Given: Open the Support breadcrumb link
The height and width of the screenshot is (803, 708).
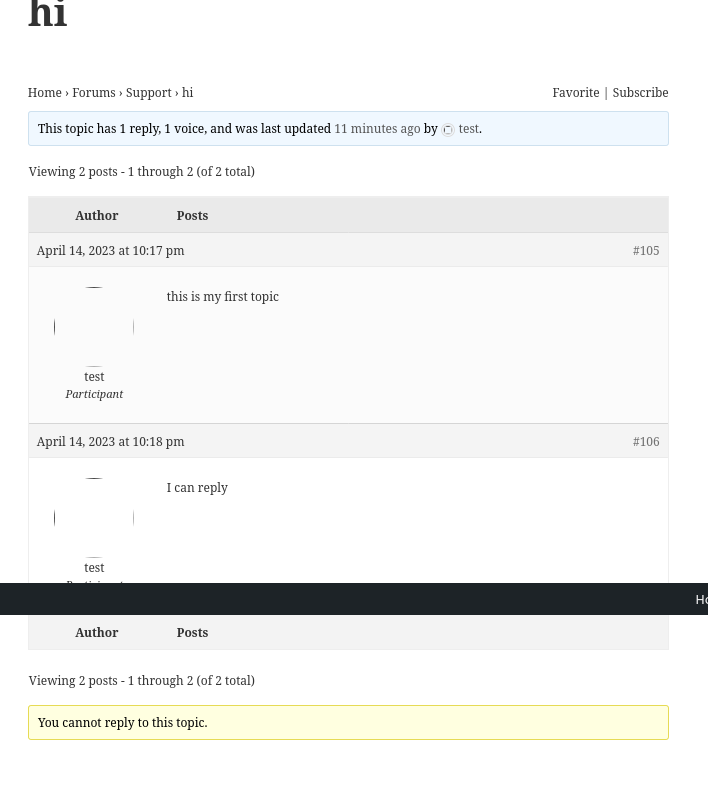Looking at the screenshot, I should (x=148, y=92).
